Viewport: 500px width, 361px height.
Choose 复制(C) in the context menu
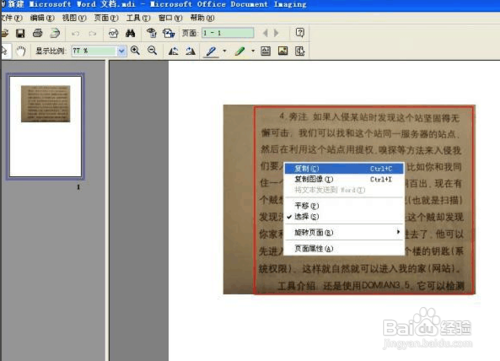[x=344, y=169]
